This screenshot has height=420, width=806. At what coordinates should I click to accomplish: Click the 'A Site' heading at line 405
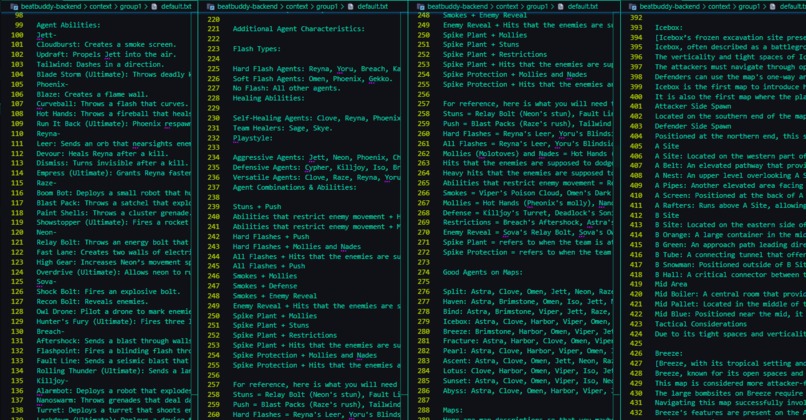pos(667,146)
